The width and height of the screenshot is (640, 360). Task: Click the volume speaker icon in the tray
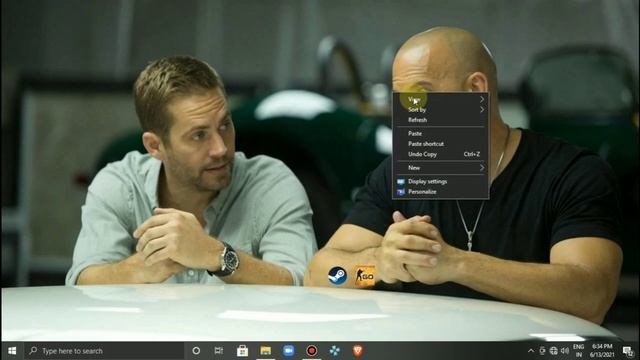pyautogui.click(x=565, y=351)
